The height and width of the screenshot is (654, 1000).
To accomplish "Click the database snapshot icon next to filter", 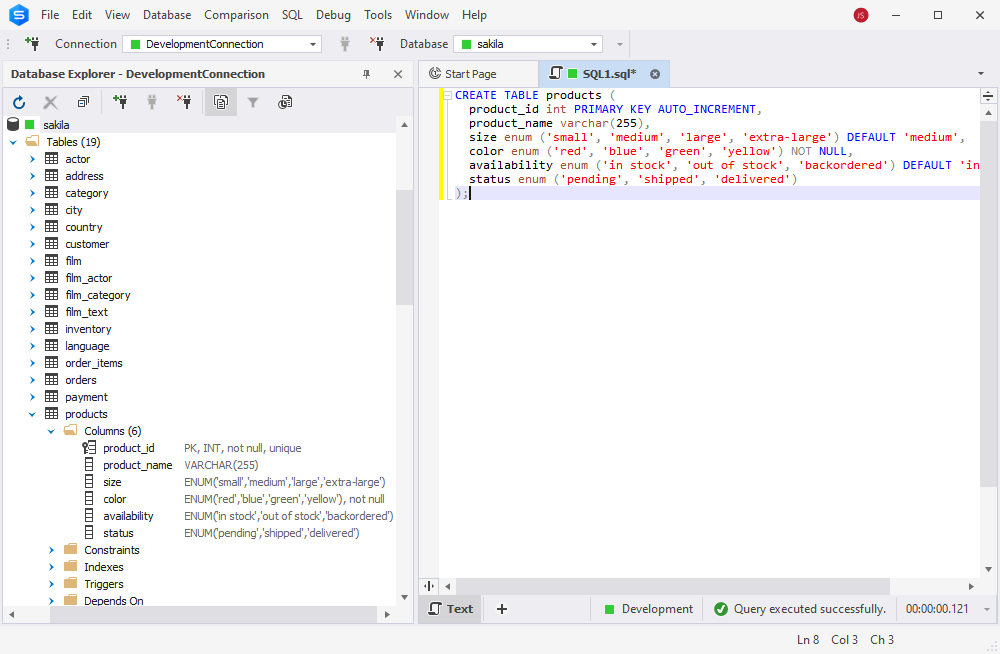I will coord(285,102).
